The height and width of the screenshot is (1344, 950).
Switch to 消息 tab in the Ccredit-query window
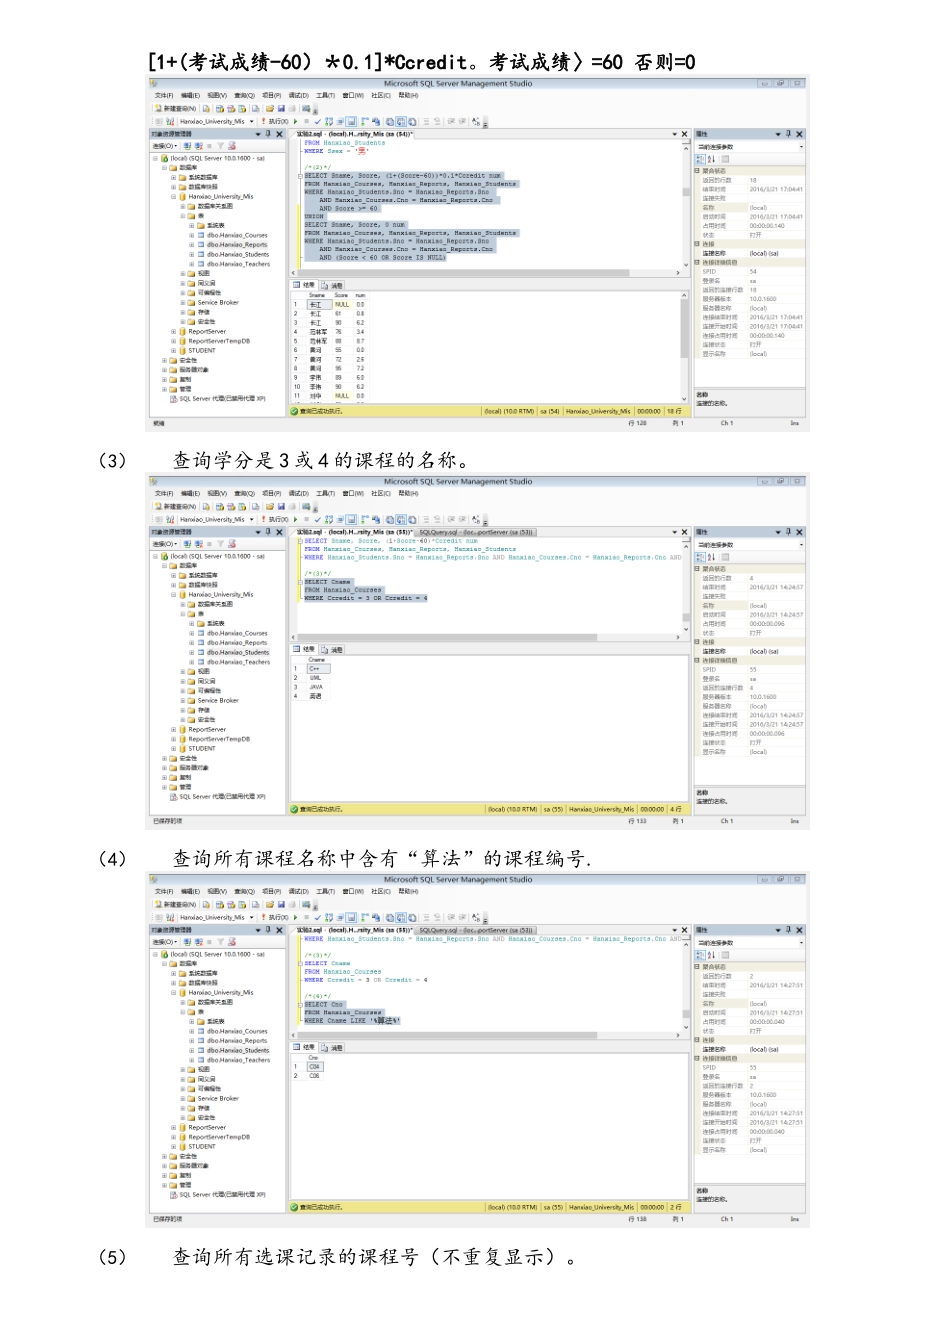[334, 650]
